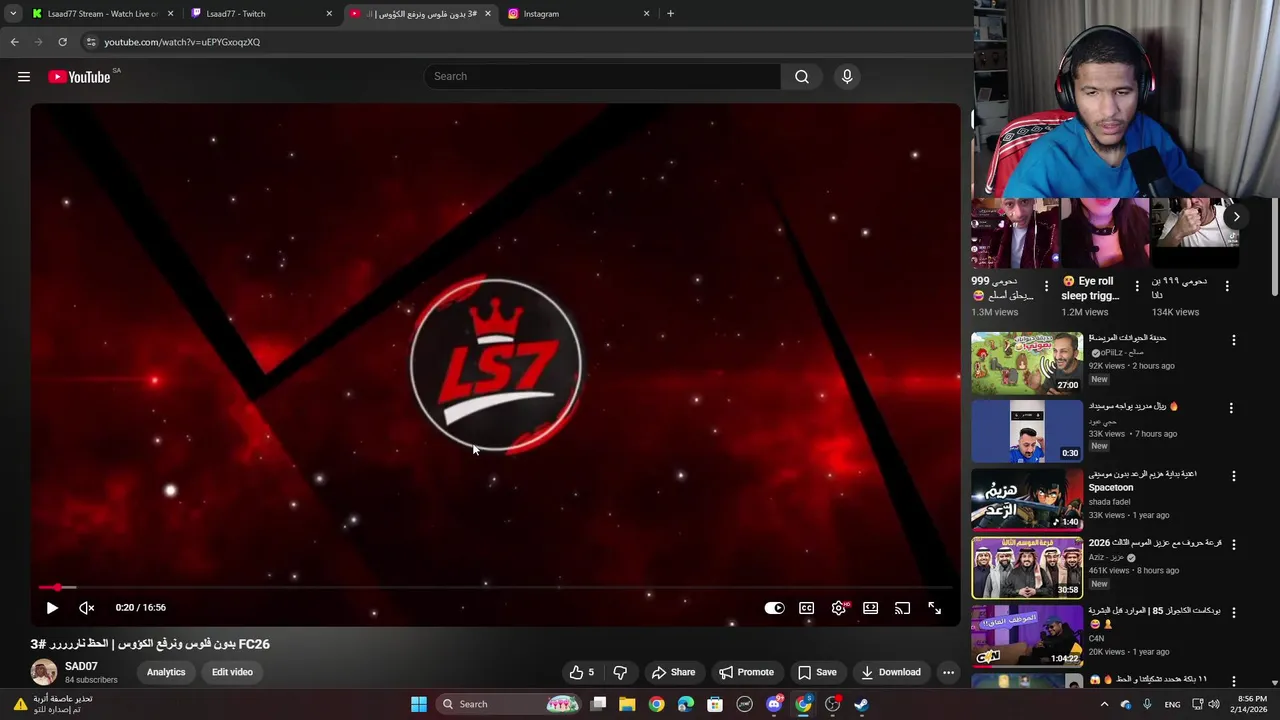Switch to theater mode

(871, 608)
